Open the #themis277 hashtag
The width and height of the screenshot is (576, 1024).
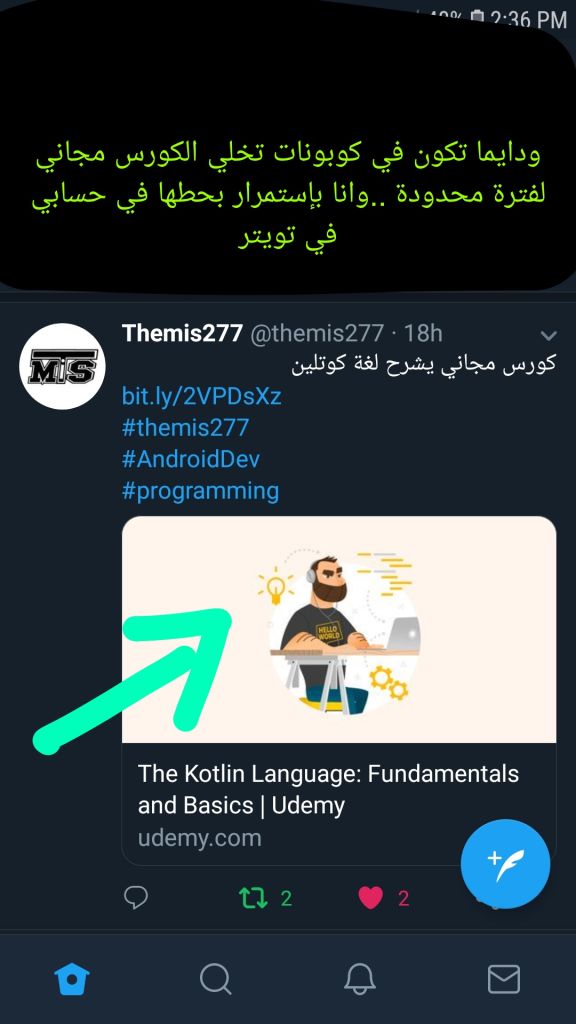coord(185,428)
